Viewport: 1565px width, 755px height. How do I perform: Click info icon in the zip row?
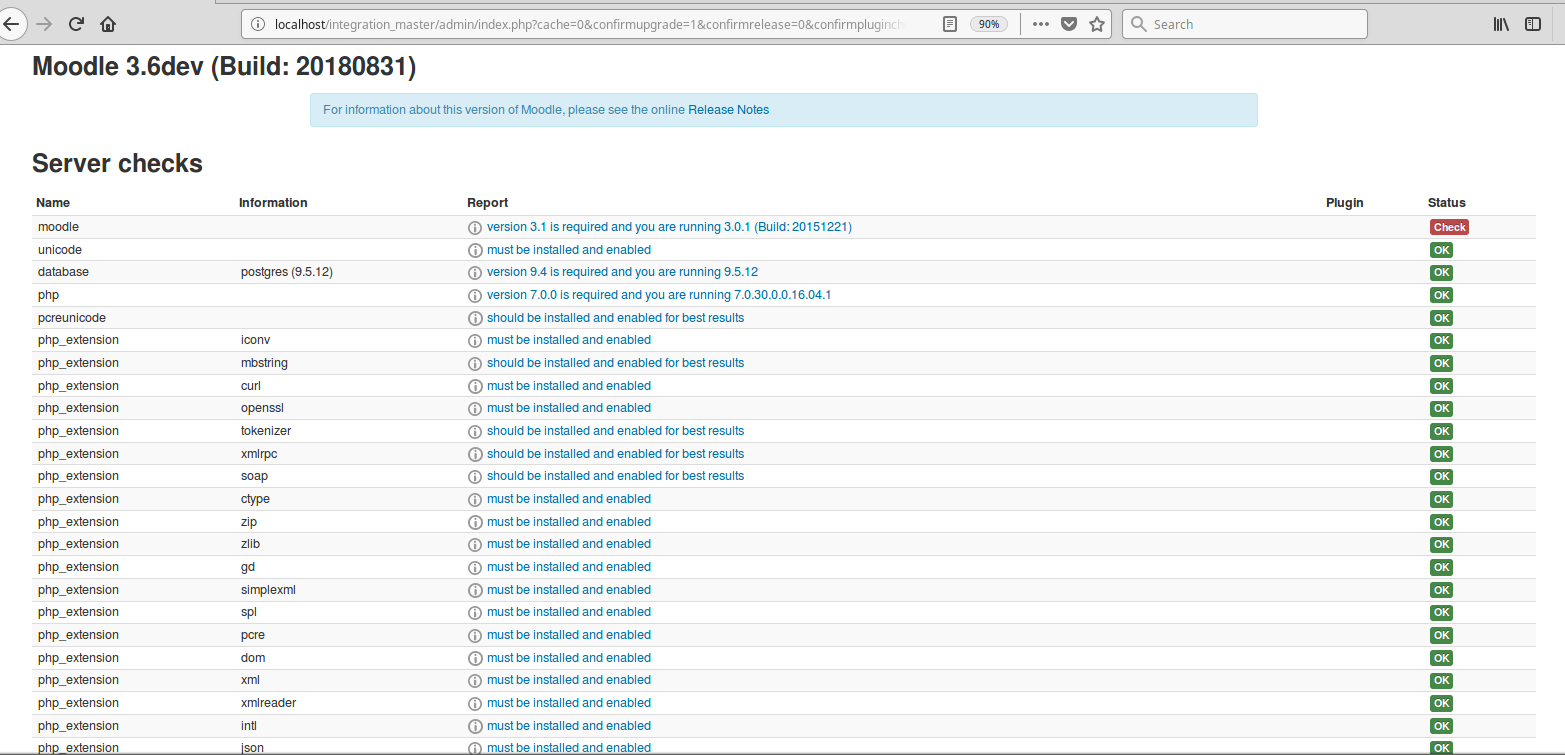tap(475, 522)
